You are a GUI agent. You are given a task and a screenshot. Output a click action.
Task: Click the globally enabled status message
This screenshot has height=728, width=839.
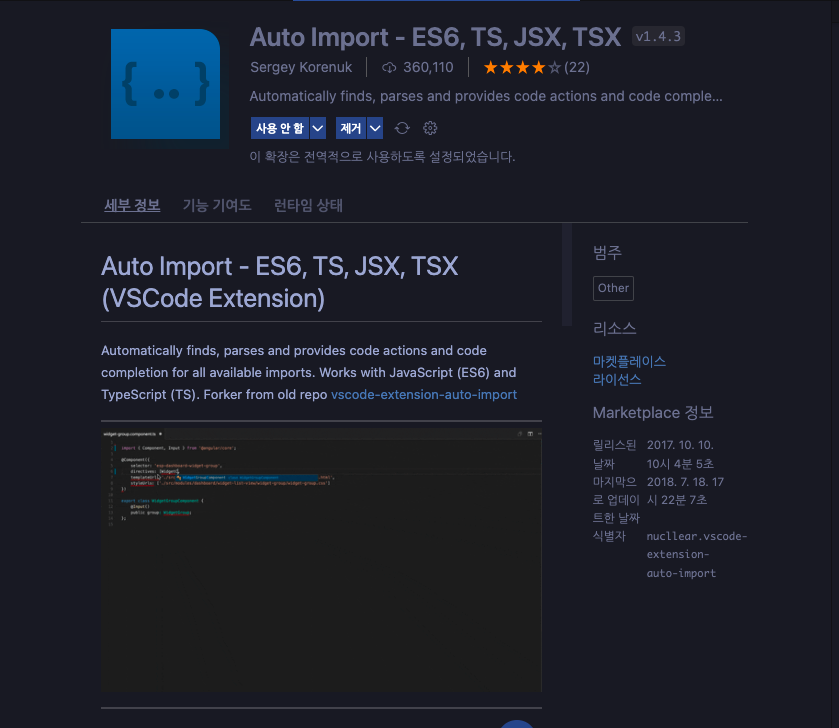coord(382,157)
